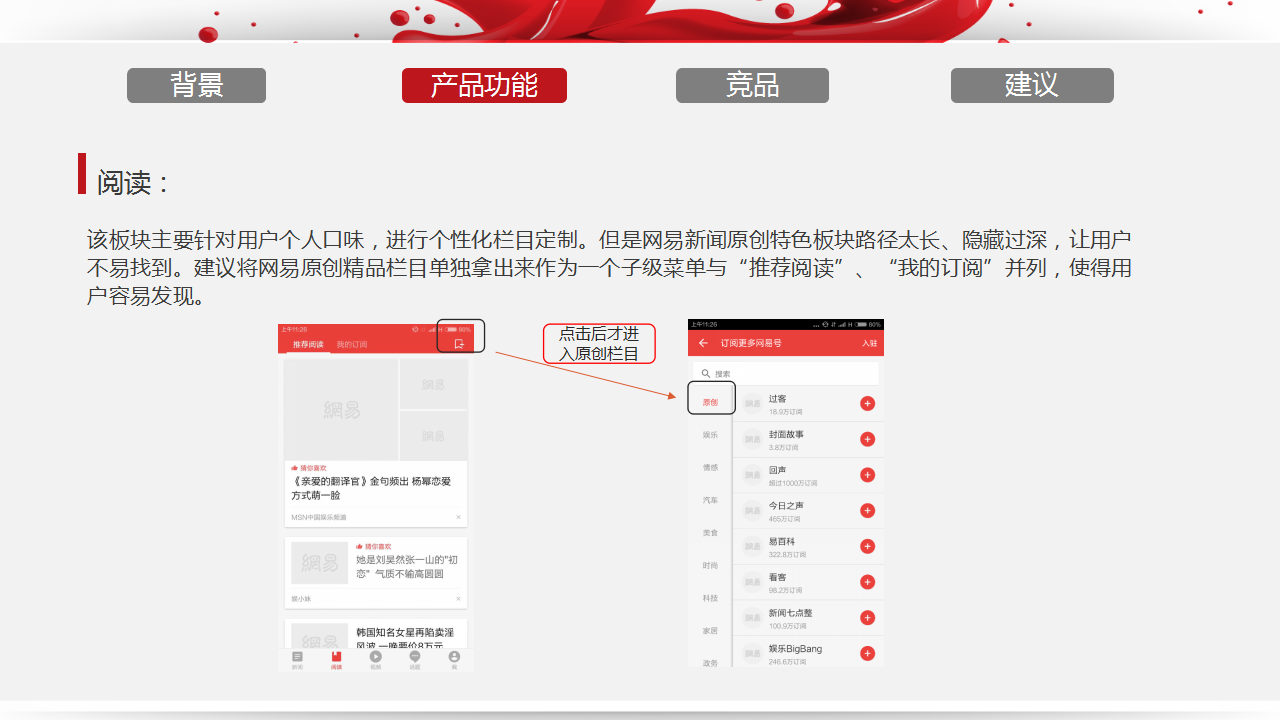This screenshot has width=1280, height=720.
Task: Dismiss the MSN中国娱乐频道 card with X
Action: coord(458,517)
